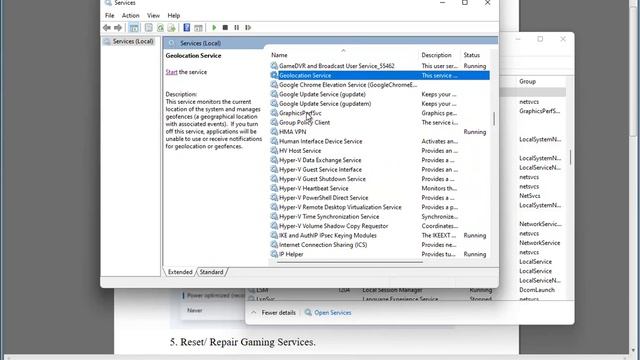640x360 pixels.
Task: Click the DcomLaunch group cell in Task Manager
Action: coord(537,290)
